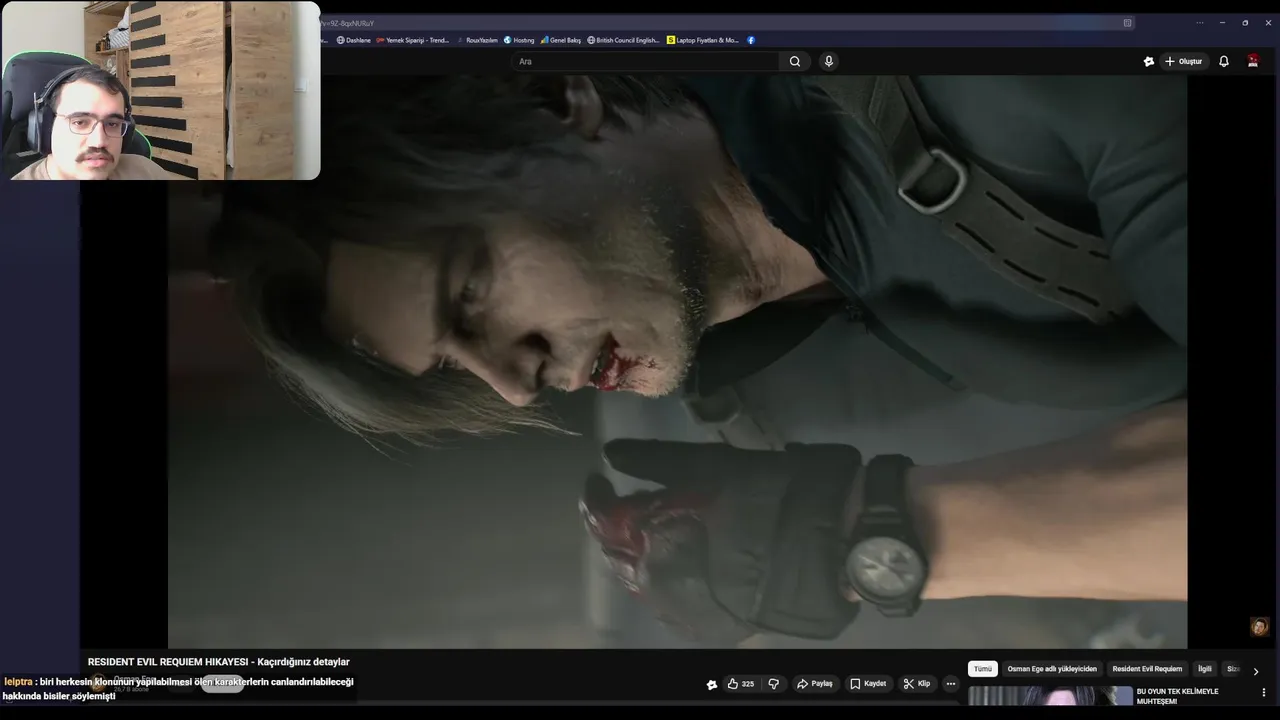Screen dimensions: 1280x720
Task: Select the Osman Ege adlı yükleyiciden chip
Action: 1052,669
